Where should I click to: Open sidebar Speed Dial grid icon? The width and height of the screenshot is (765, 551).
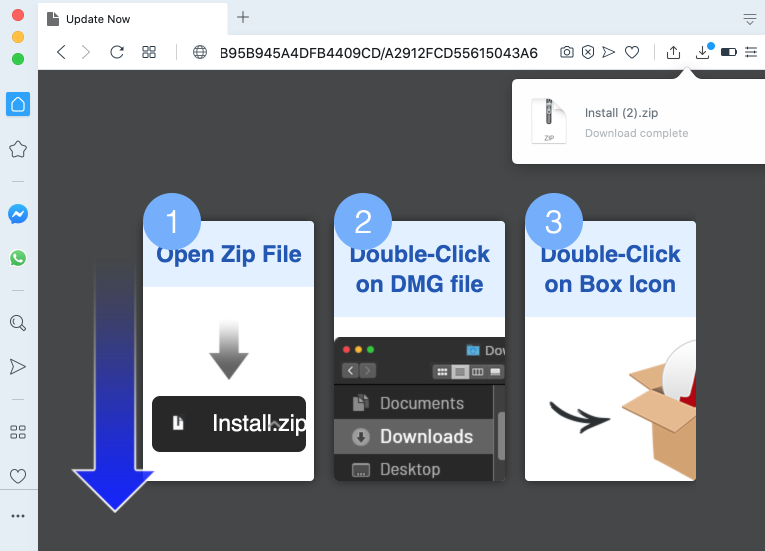(x=18, y=432)
